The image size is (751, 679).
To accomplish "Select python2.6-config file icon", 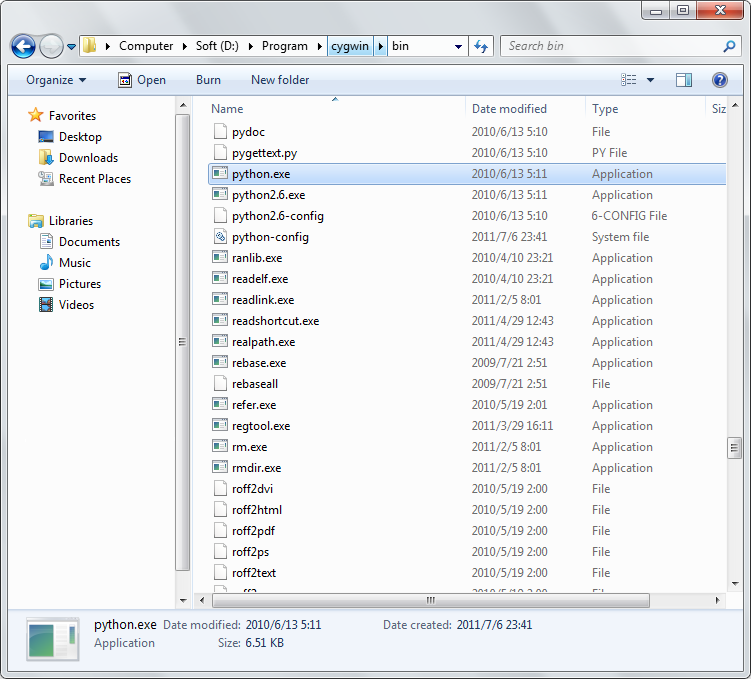I will [220, 215].
